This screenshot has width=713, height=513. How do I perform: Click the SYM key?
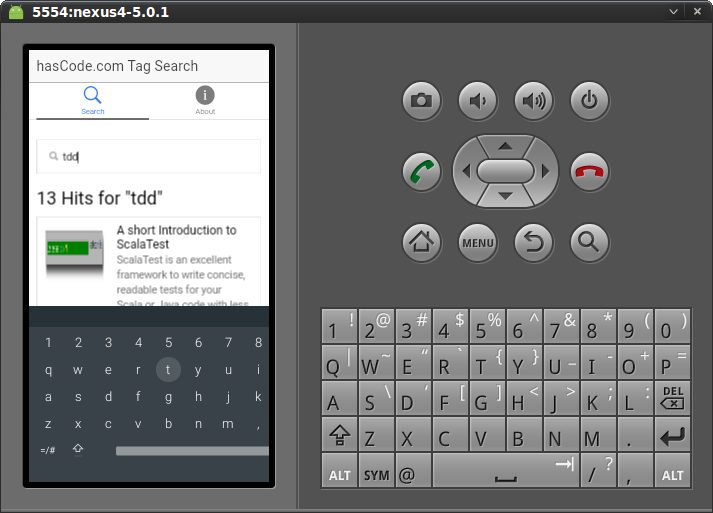click(377, 470)
